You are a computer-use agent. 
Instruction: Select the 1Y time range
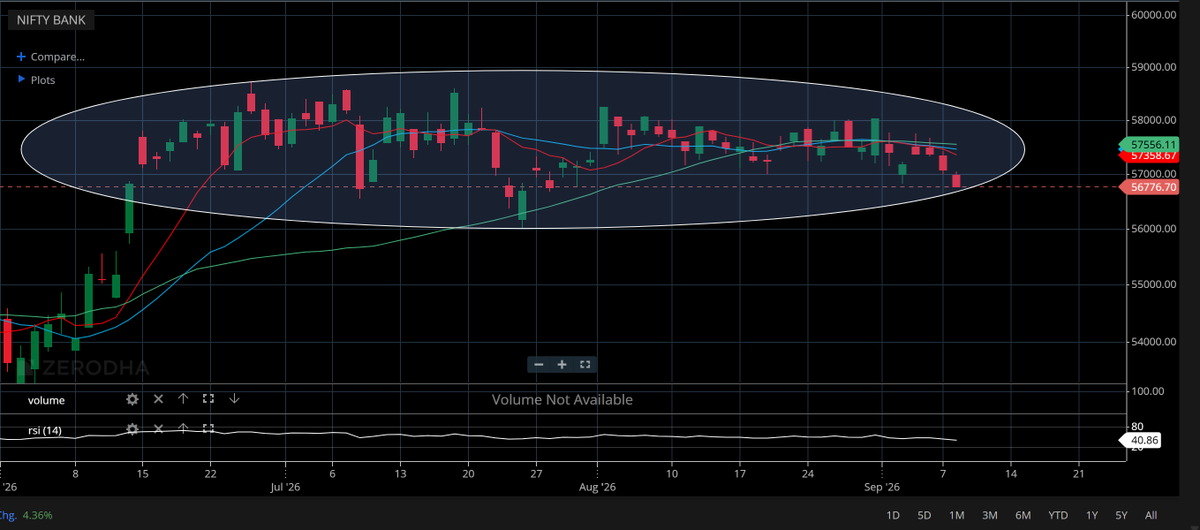1092,516
